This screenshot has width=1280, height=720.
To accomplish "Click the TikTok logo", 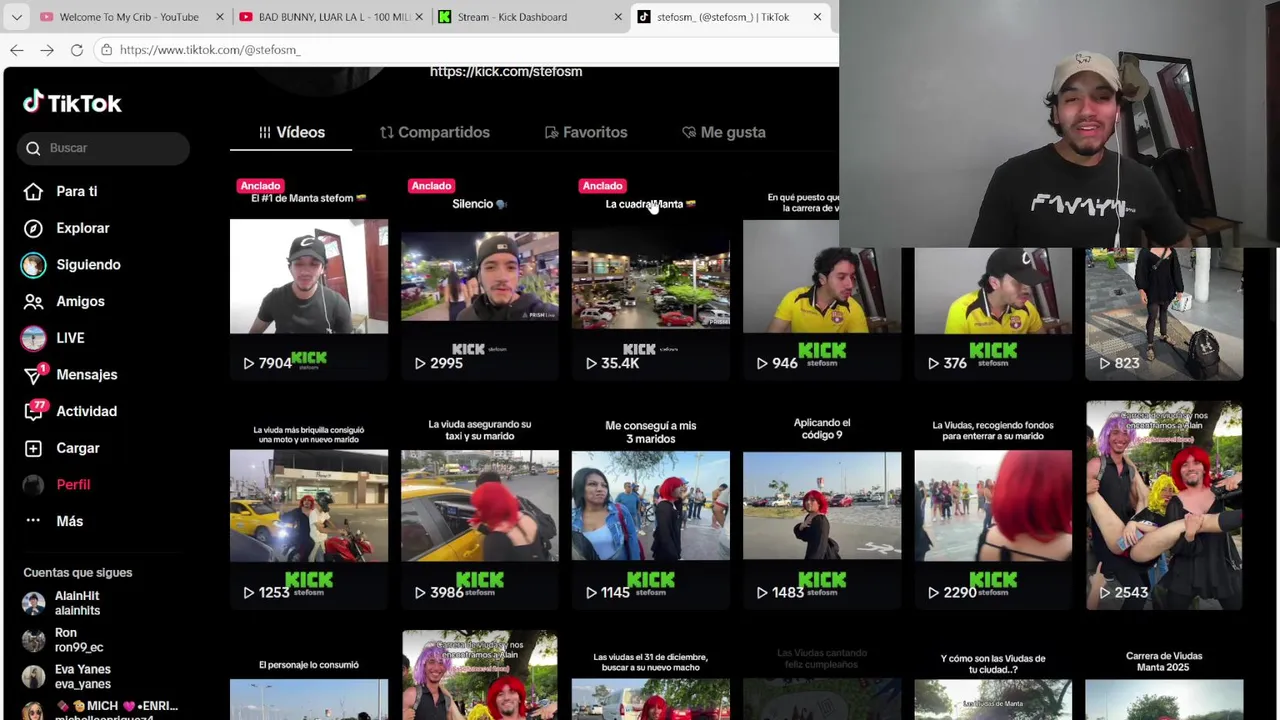I will pyautogui.click(x=72, y=103).
